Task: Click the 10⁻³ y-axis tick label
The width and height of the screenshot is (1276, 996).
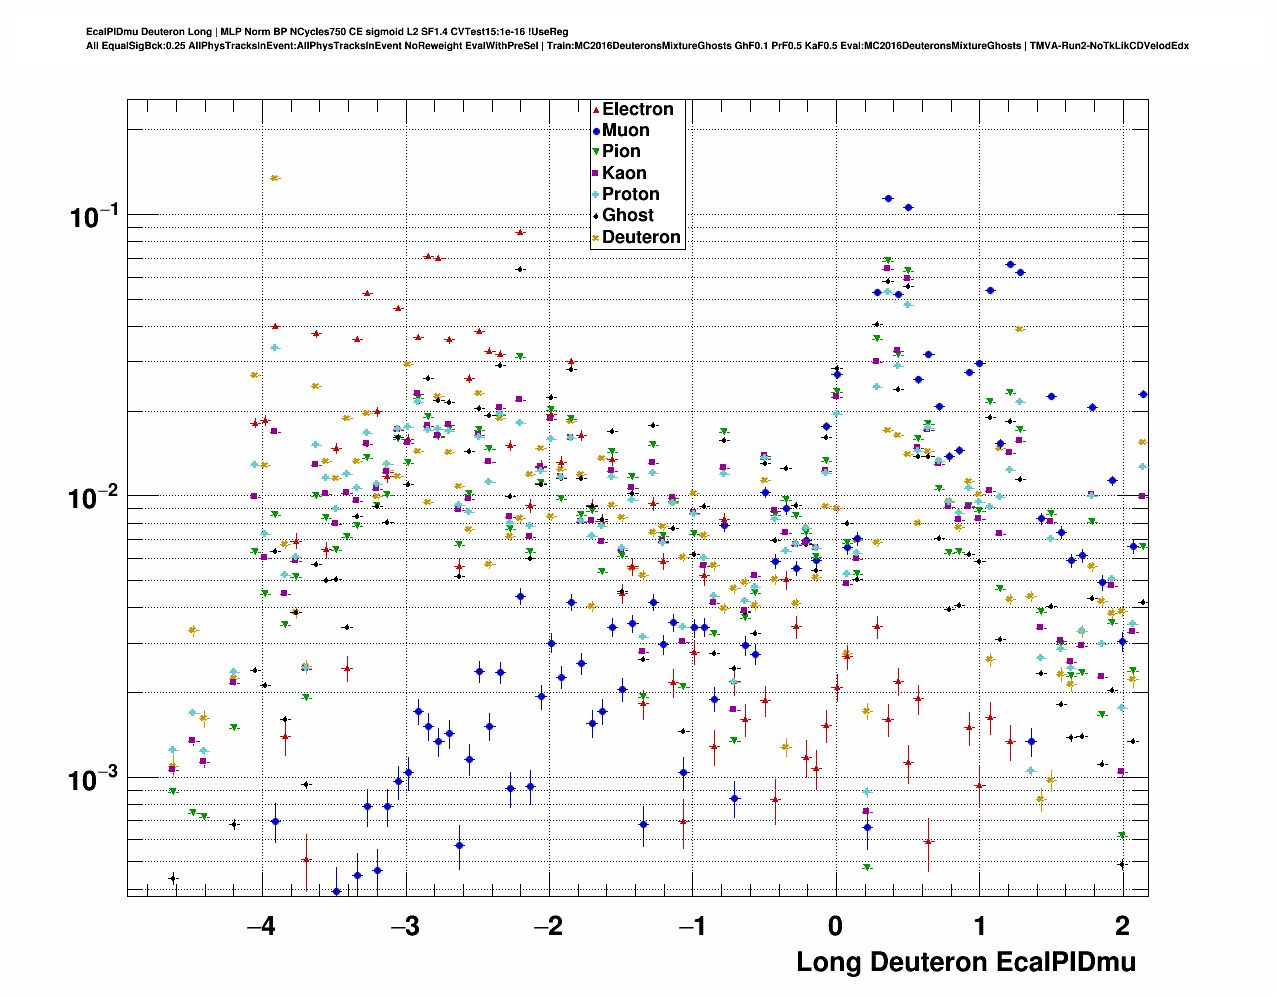Action: [x=94, y=779]
